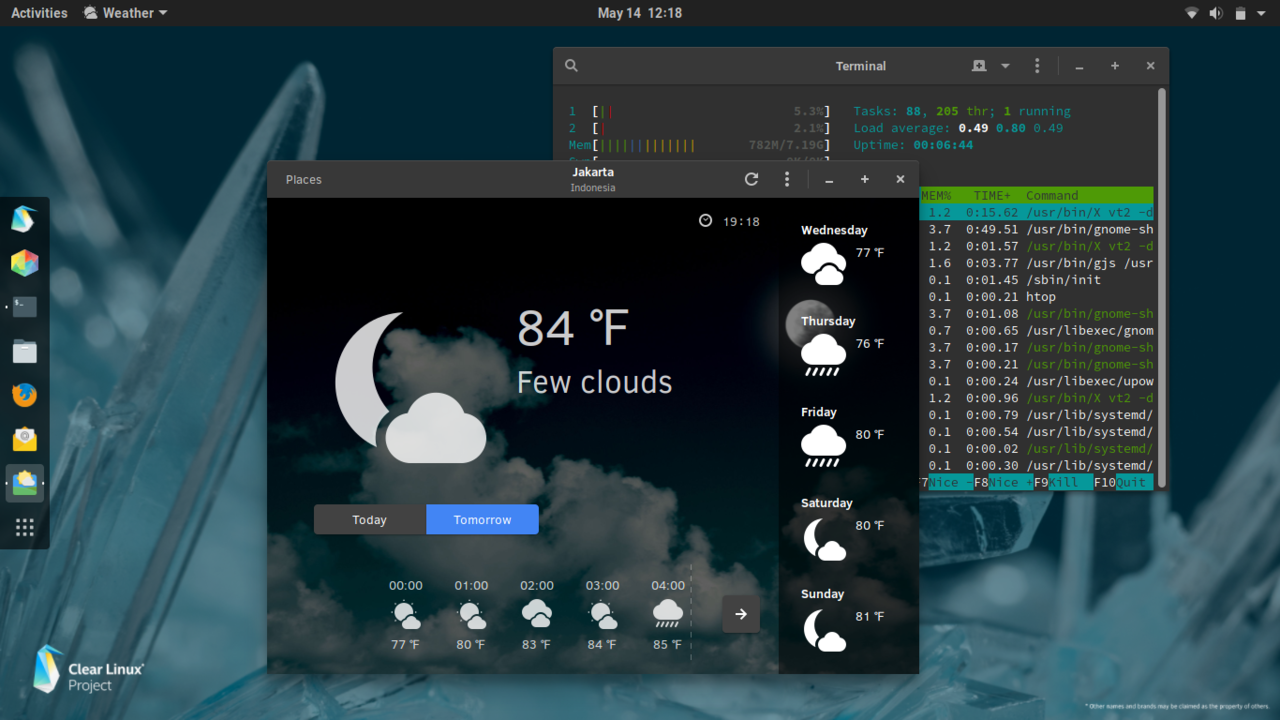Click Wednesday's cloudy weather icon

pyautogui.click(x=823, y=264)
